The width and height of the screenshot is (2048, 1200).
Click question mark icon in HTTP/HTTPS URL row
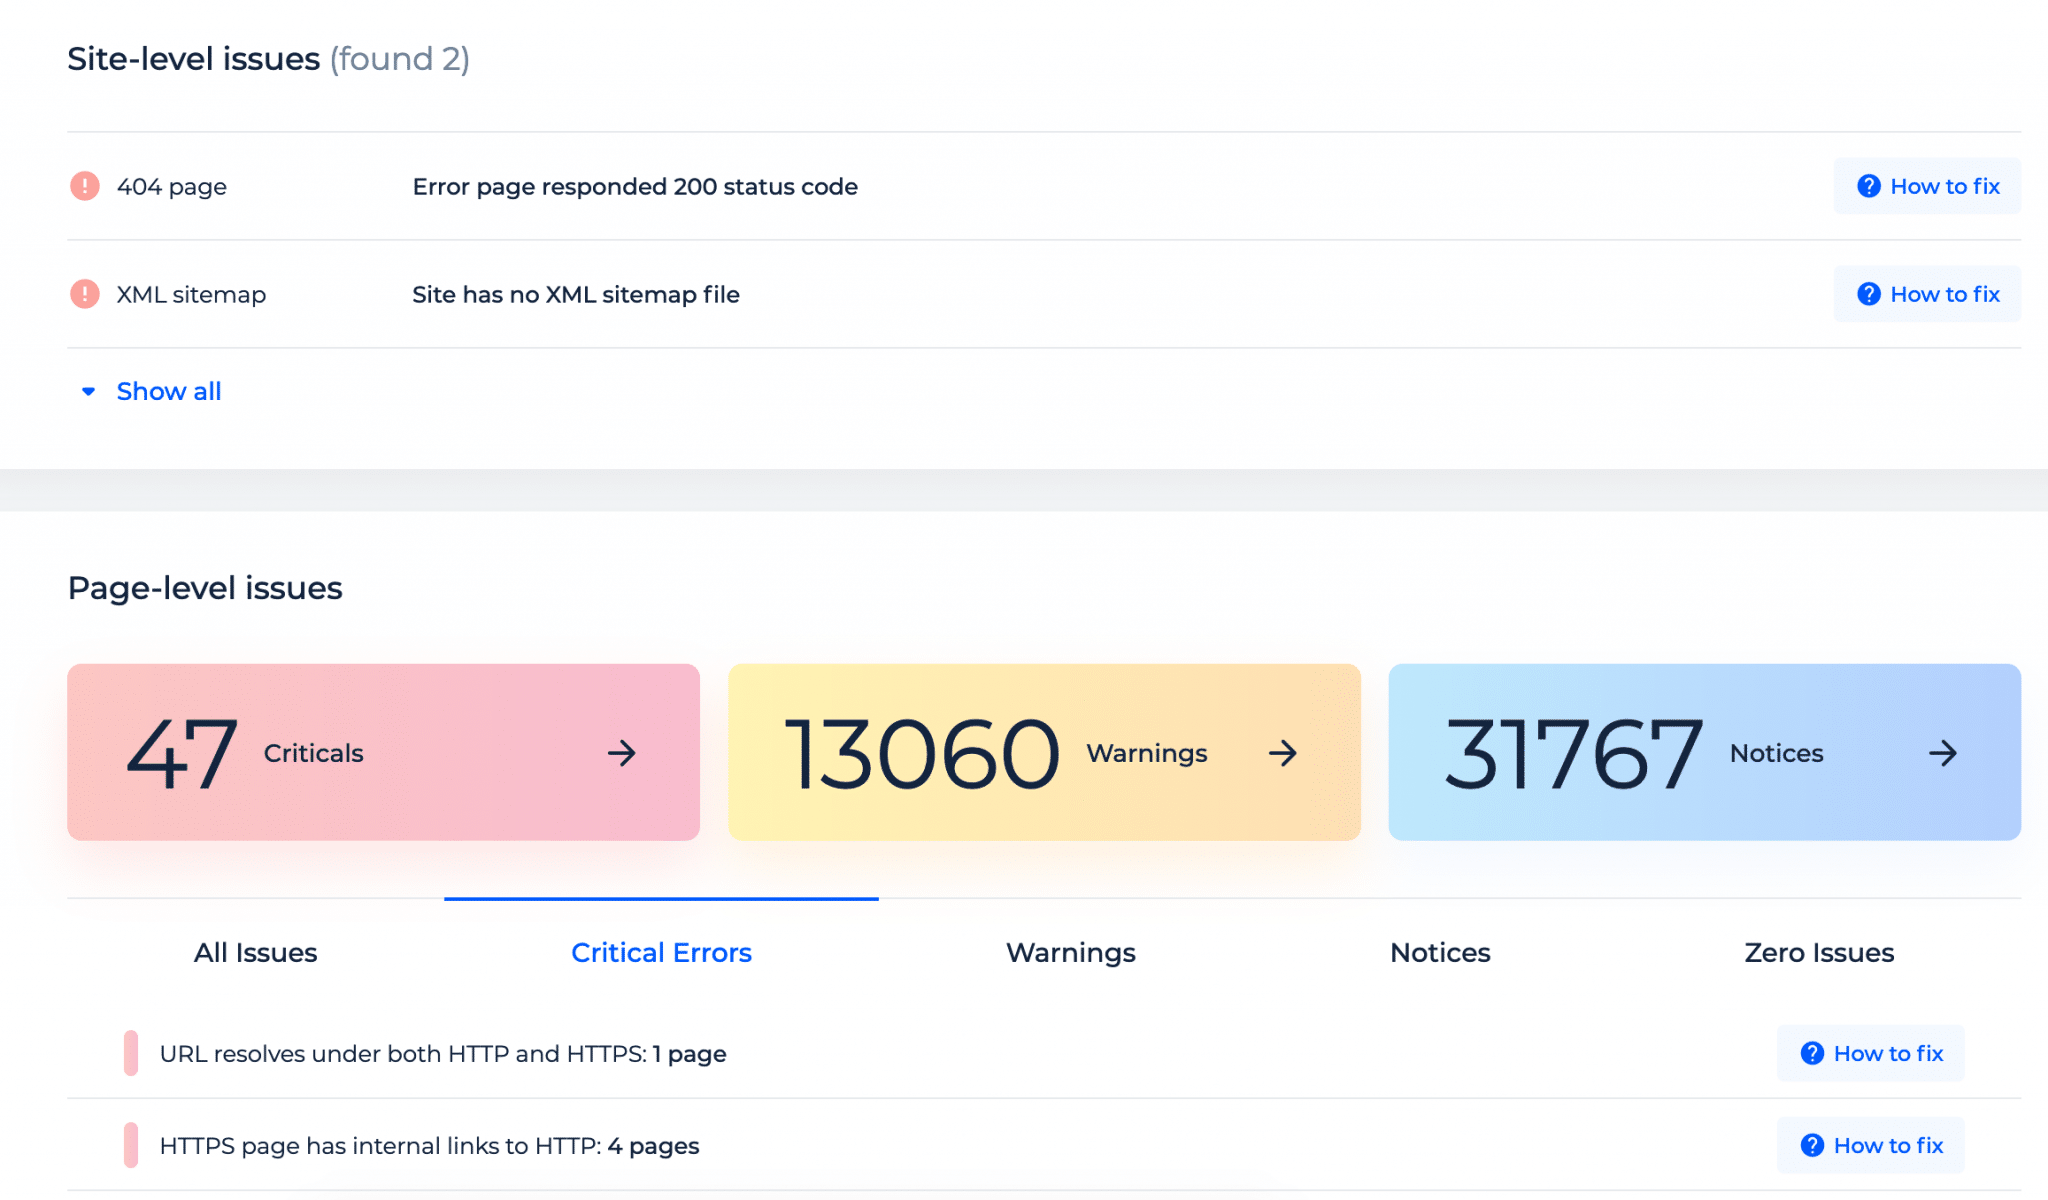click(x=1812, y=1053)
